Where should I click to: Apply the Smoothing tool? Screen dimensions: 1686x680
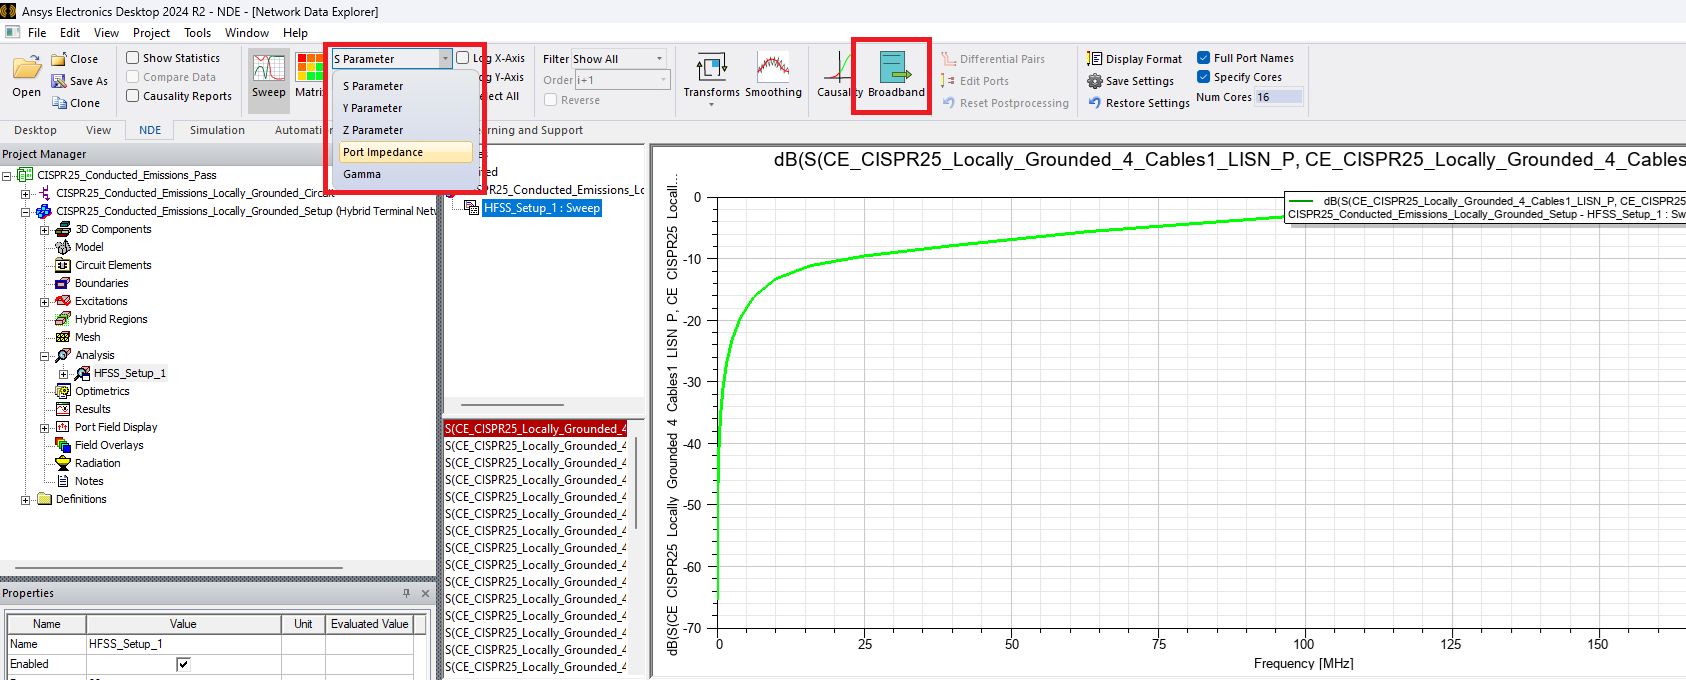(x=773, y=68)
